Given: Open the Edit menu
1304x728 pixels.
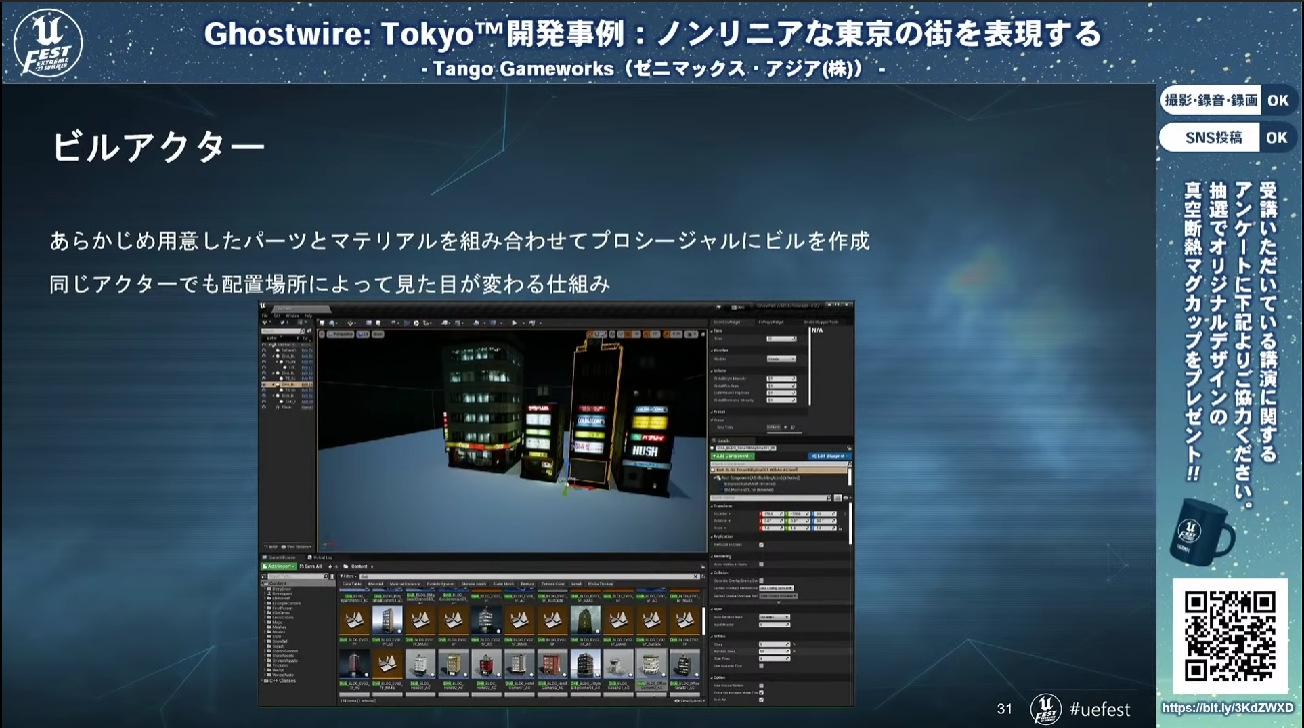Looking at the screenshot, I should pos(277,316).
